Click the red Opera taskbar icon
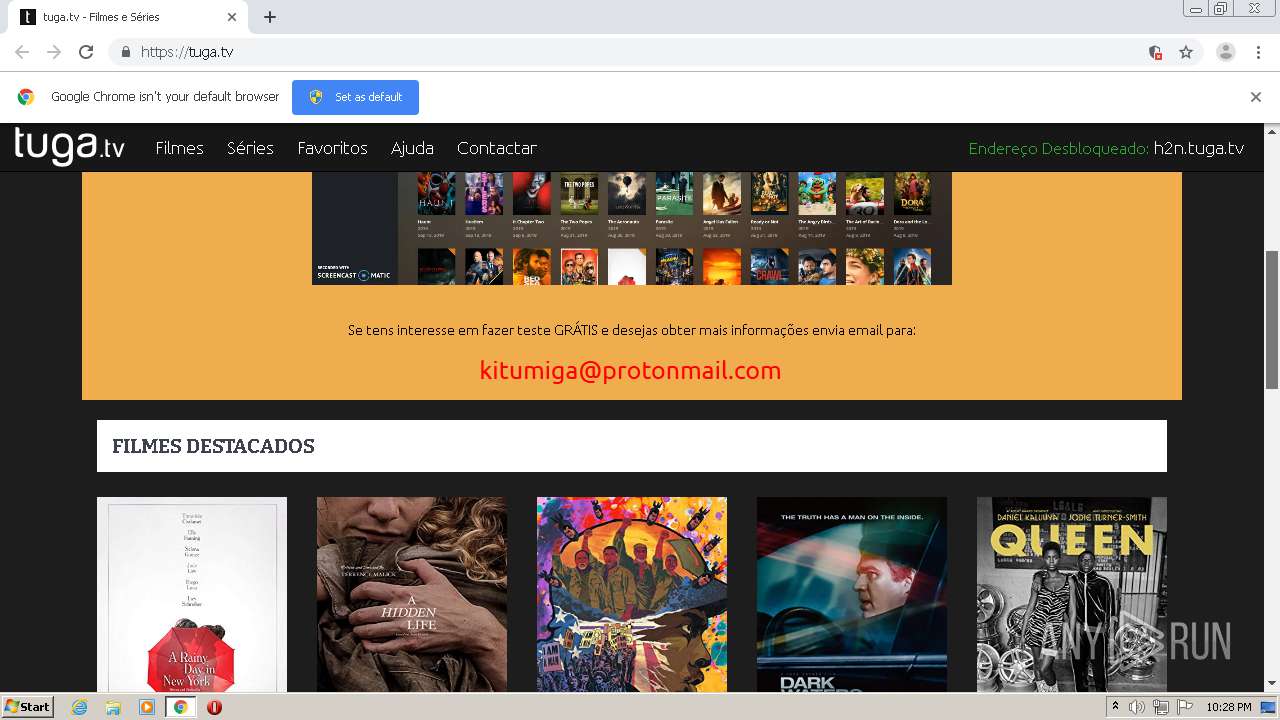The height and width of the screenshot is (720, 1280). pos(214,707)
